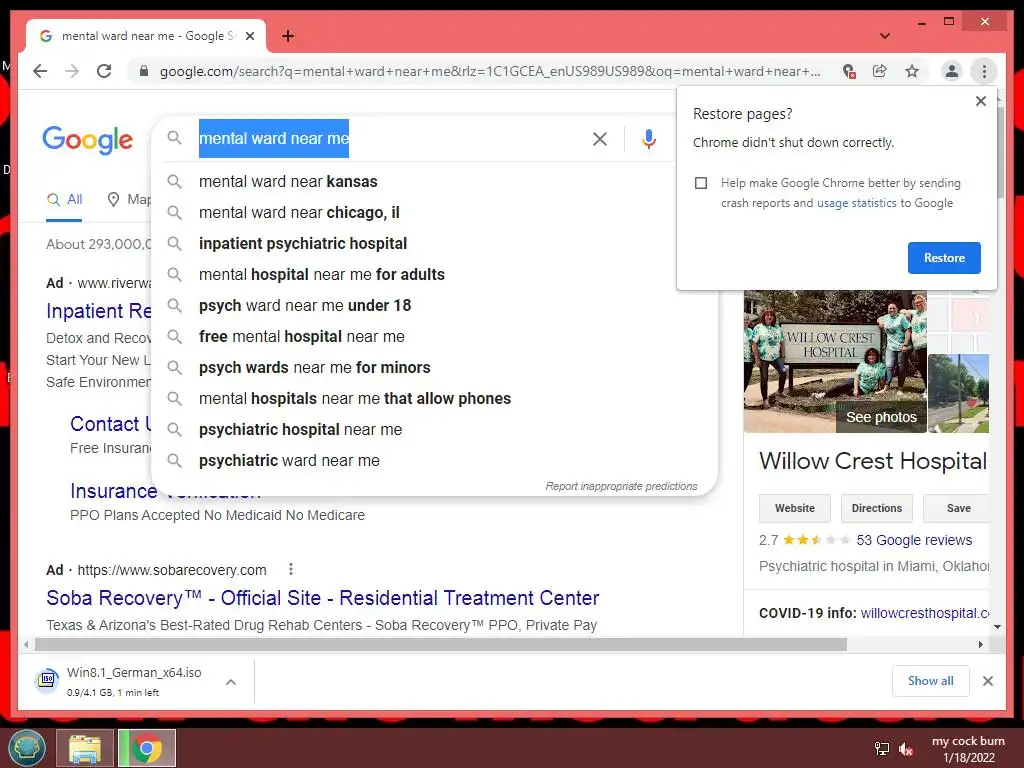Click the Directions button
Screen dimensions: 1024x768
click(876, 508)
